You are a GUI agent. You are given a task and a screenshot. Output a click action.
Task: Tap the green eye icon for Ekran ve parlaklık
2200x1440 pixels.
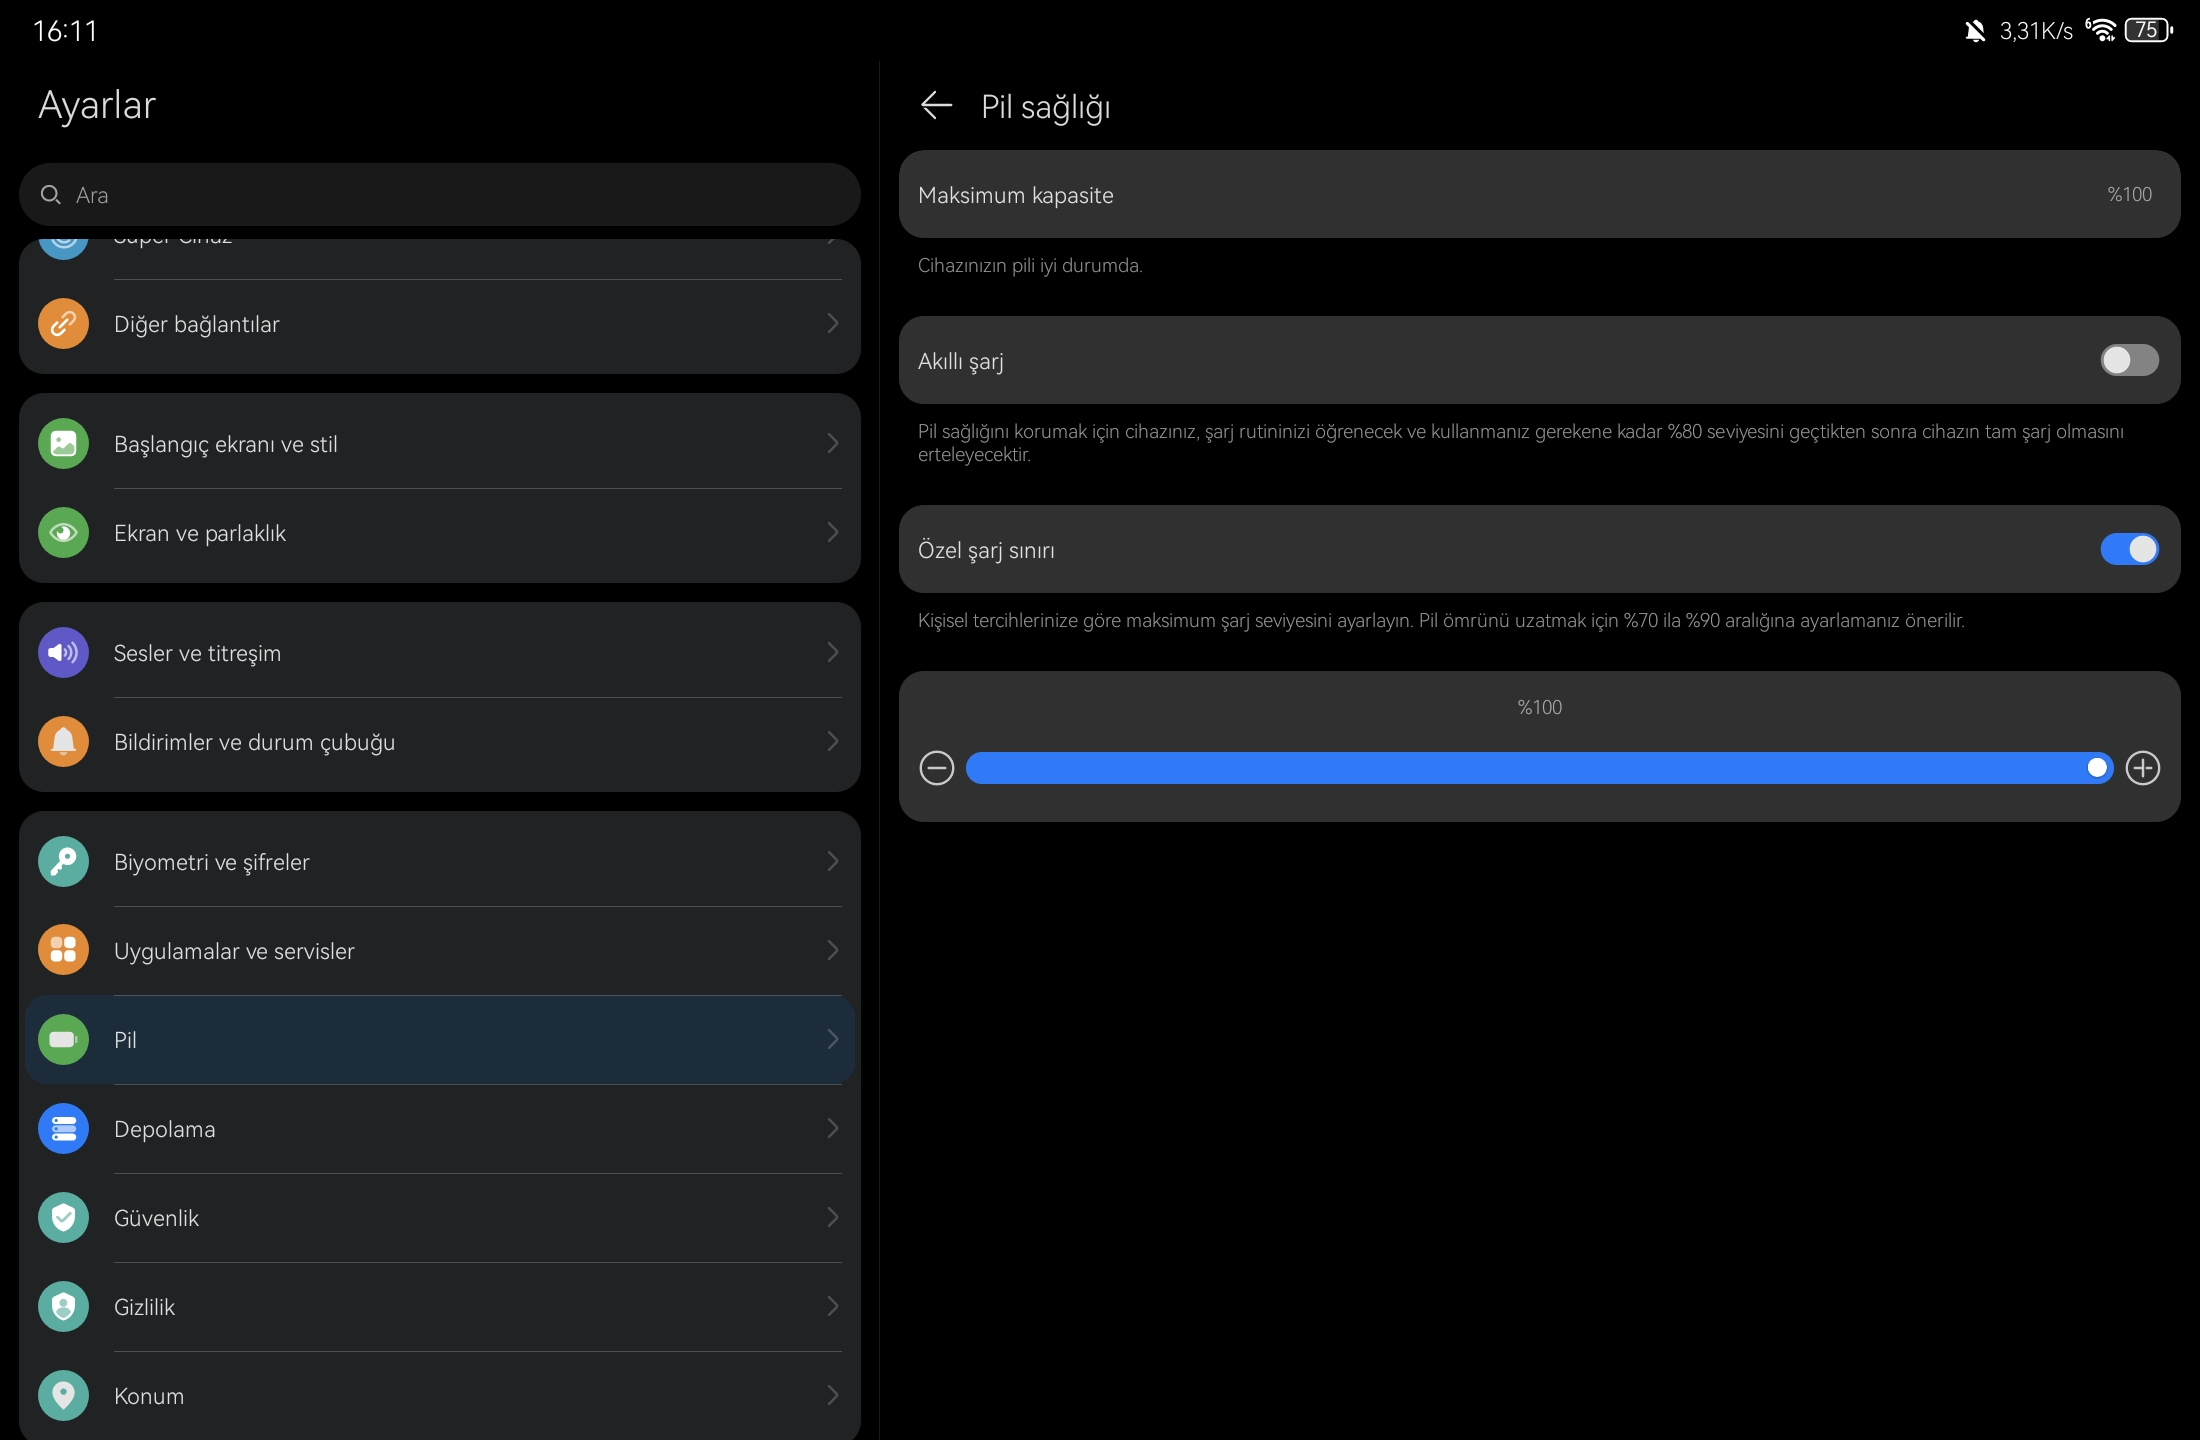click(x=63, y=533)
